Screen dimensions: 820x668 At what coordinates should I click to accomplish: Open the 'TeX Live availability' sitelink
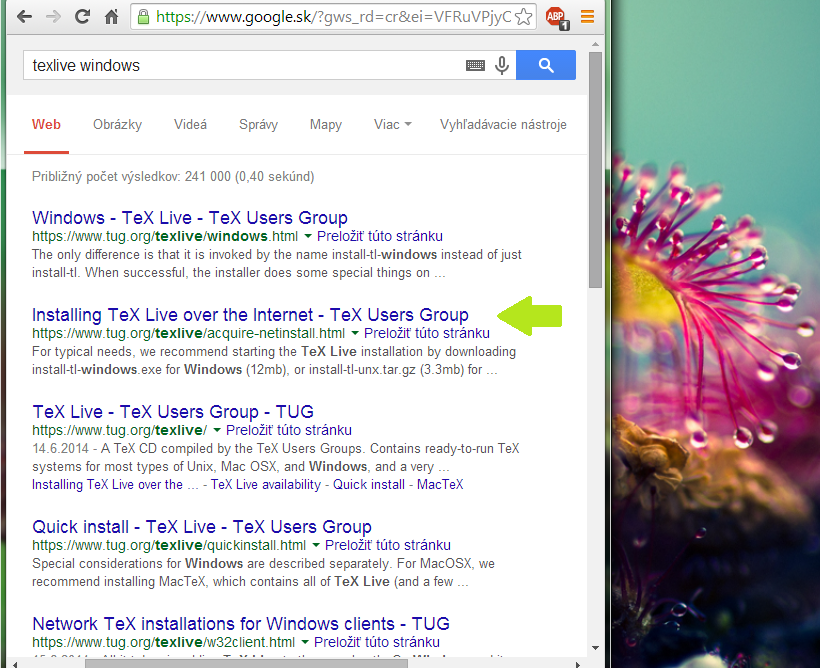pyautogui.click(x=266, y=484)
